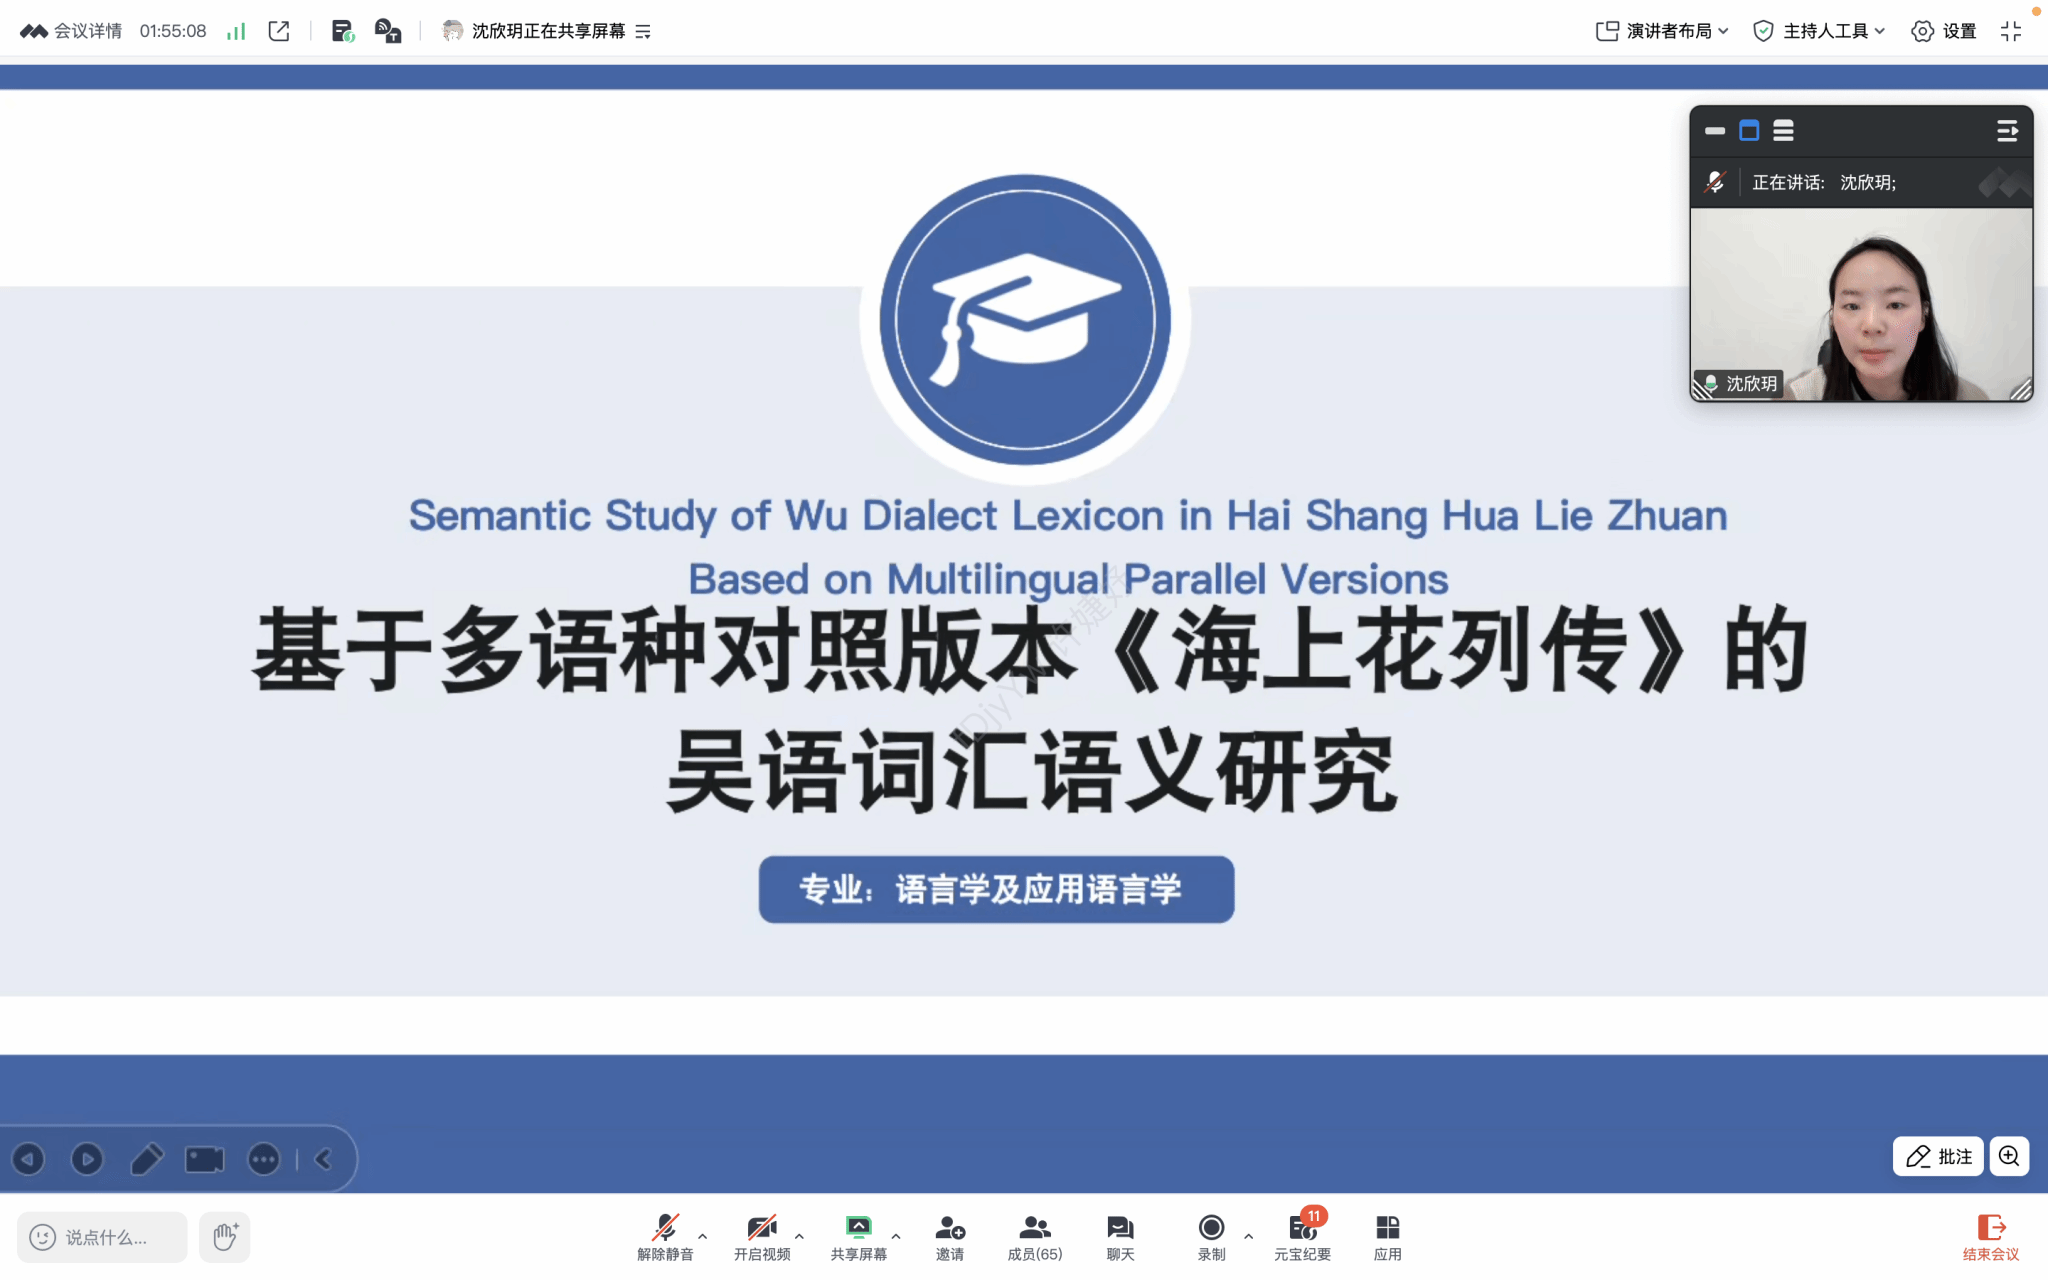Open 元宝纪要 meeting notes
Screen dimensions: 2048x1280
(1302, 1237)
